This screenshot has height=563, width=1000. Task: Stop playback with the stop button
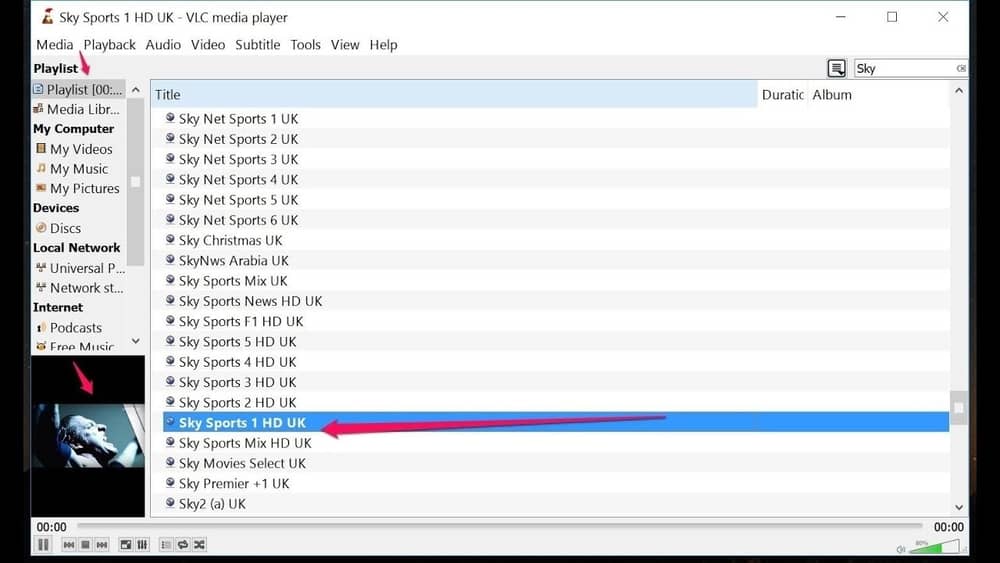[85, 545]
